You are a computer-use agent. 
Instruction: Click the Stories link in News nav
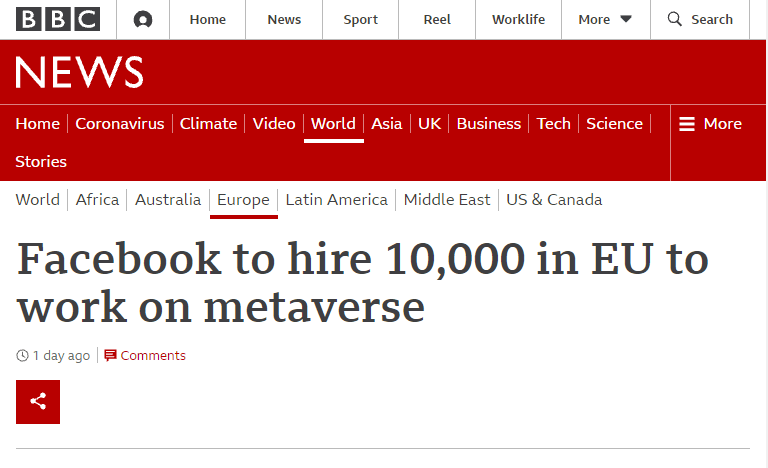pos(41,161)
